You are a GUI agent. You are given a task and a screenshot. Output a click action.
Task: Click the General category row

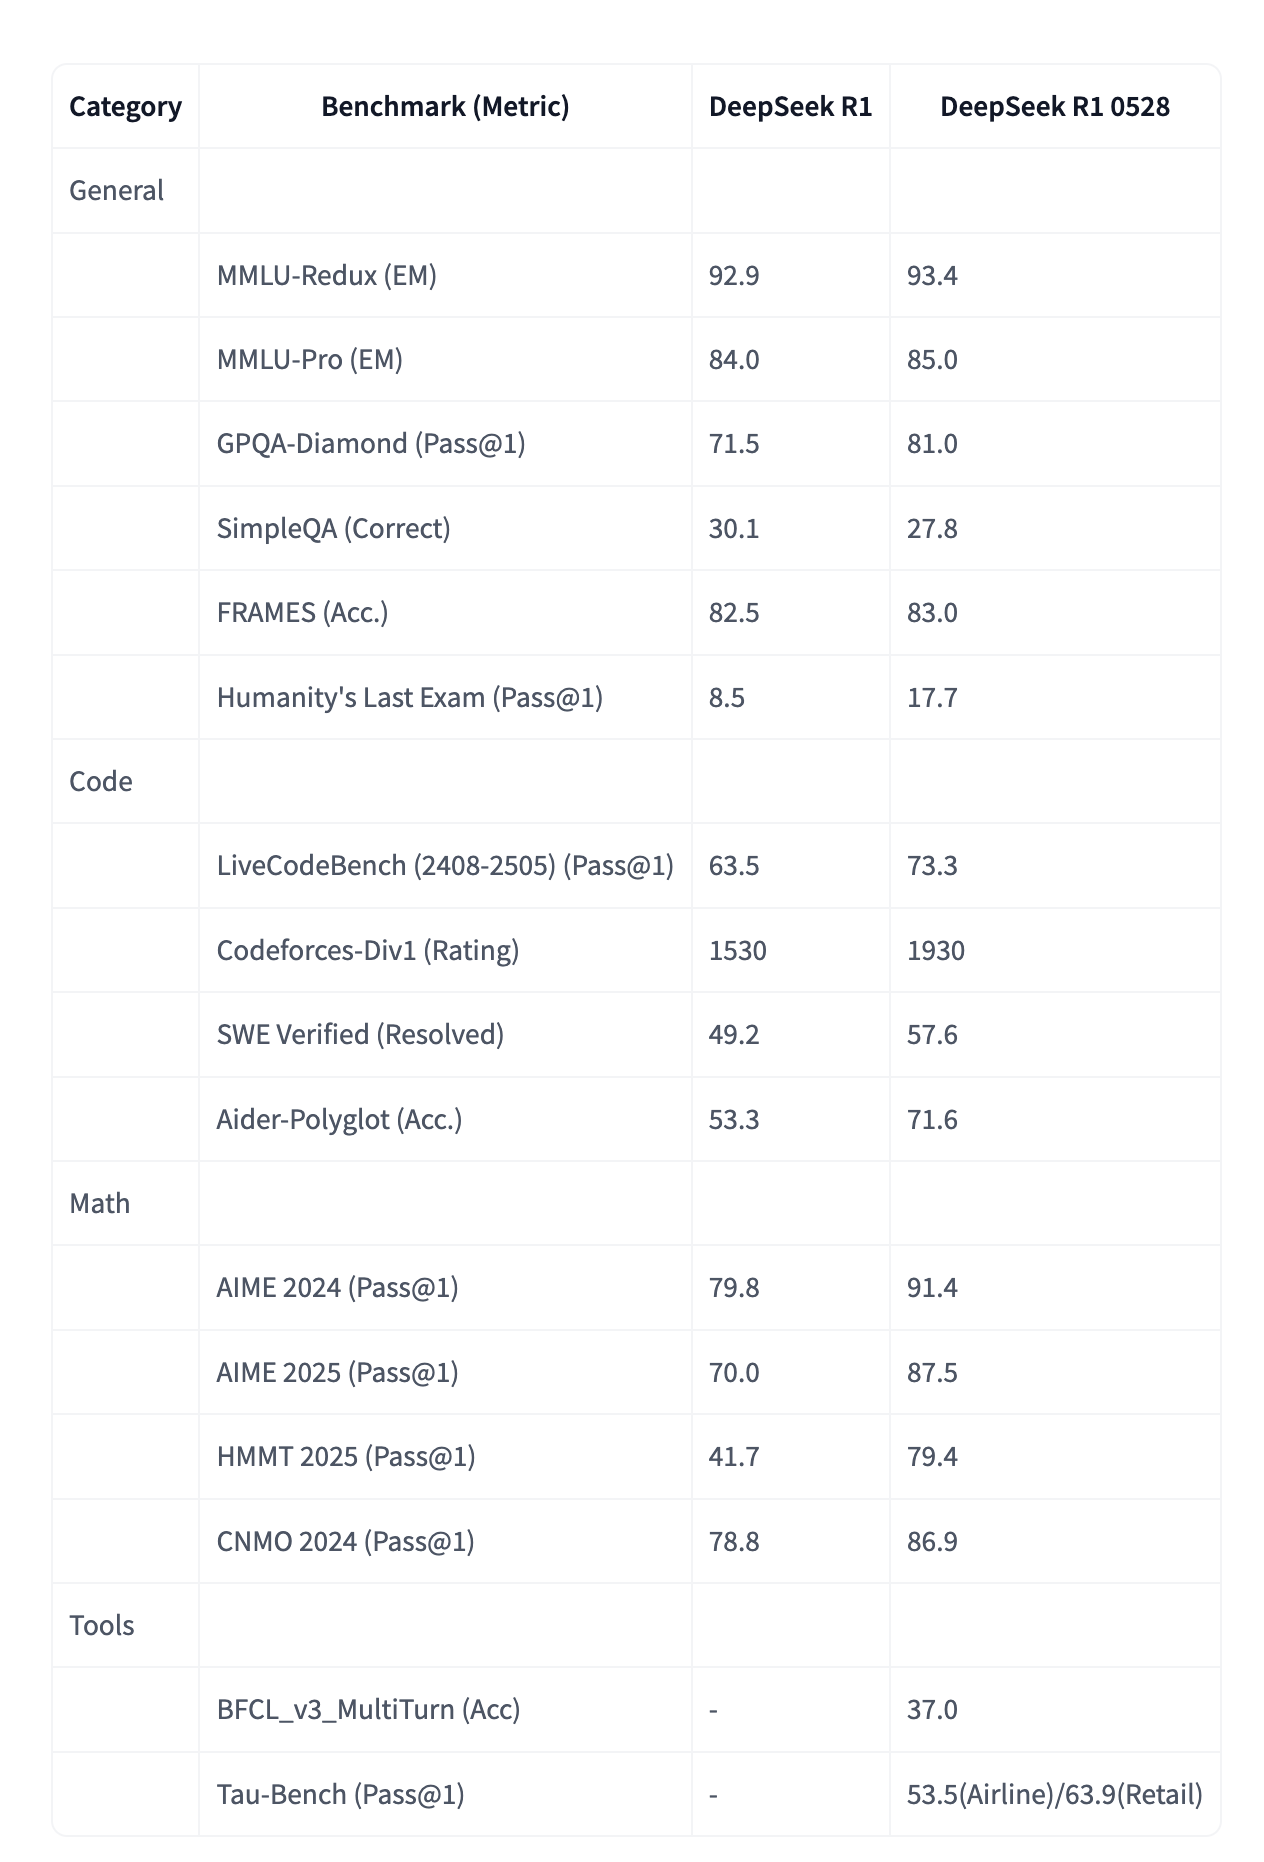click(636, 191)
